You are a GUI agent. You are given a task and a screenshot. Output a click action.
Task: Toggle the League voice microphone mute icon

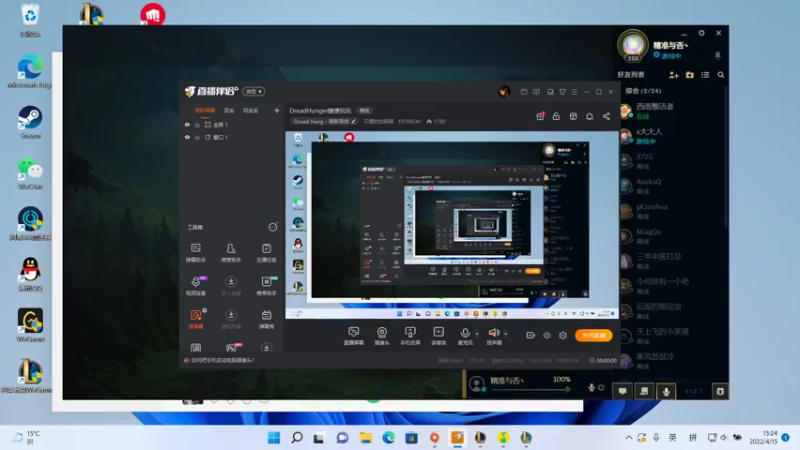point(591,388)
